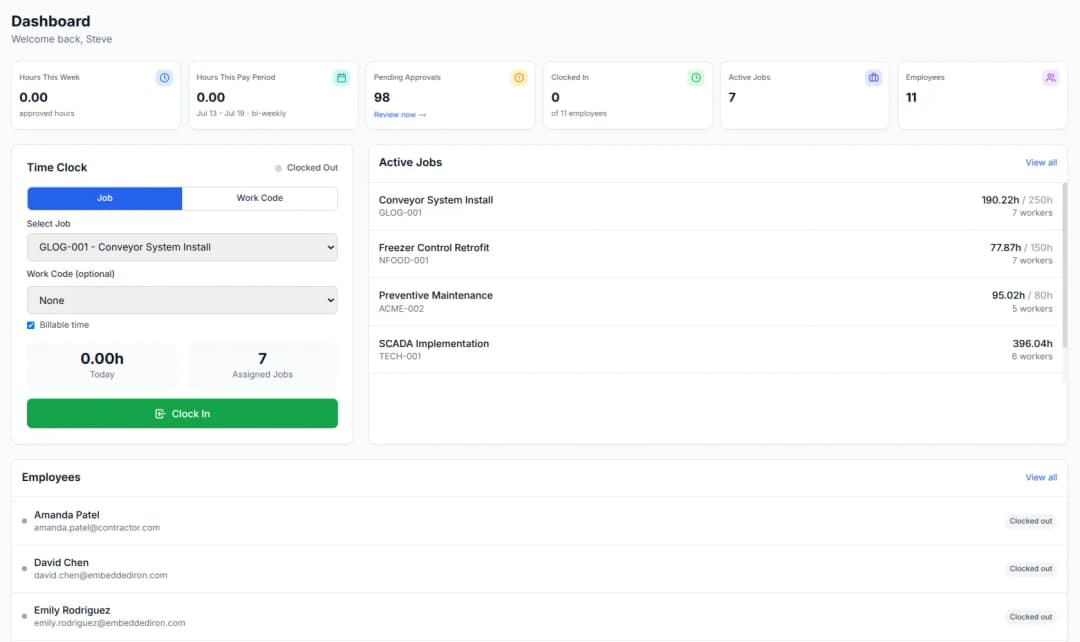Click Clocked out badge for David Chen
The width and height of the screenshot is (1080, 642).
[x=1030, y=568]
